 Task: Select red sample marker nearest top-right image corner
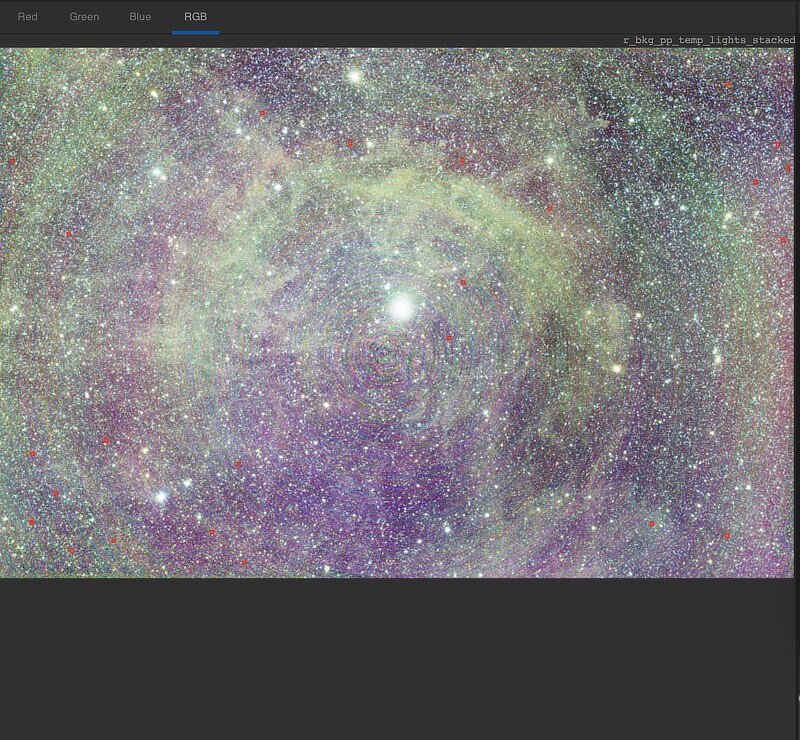727,84
